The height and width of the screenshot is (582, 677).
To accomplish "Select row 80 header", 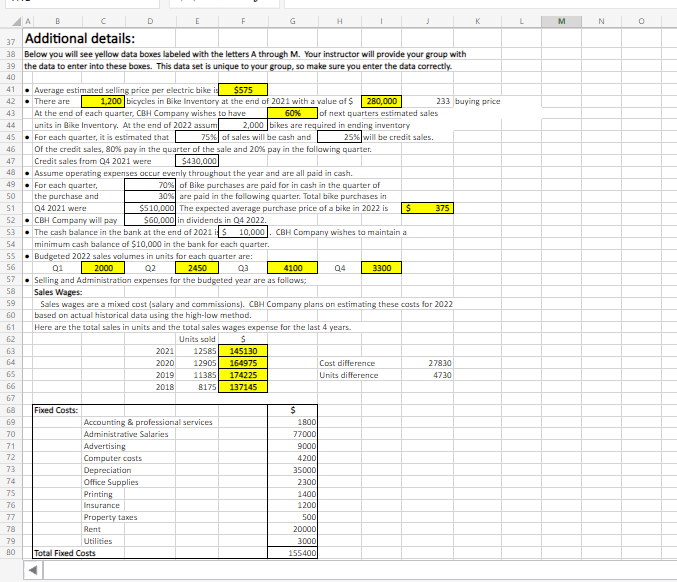I will (11, 552).
